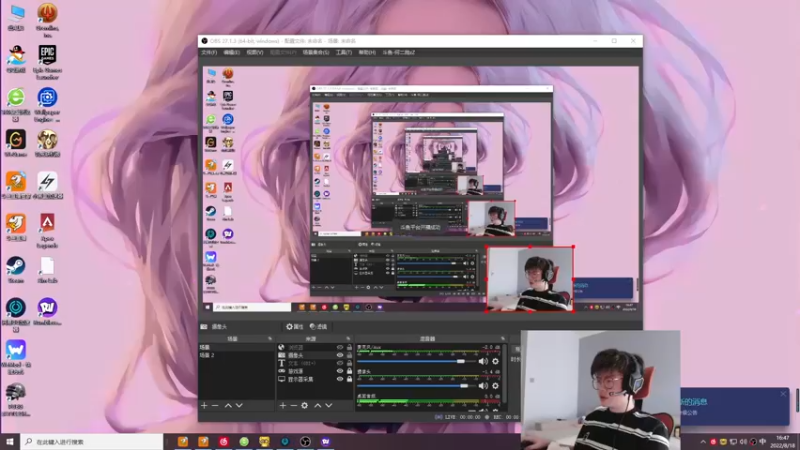
Task: Open the 视图(V) menu
Action: pyautogui.click(x=255, y=53)
